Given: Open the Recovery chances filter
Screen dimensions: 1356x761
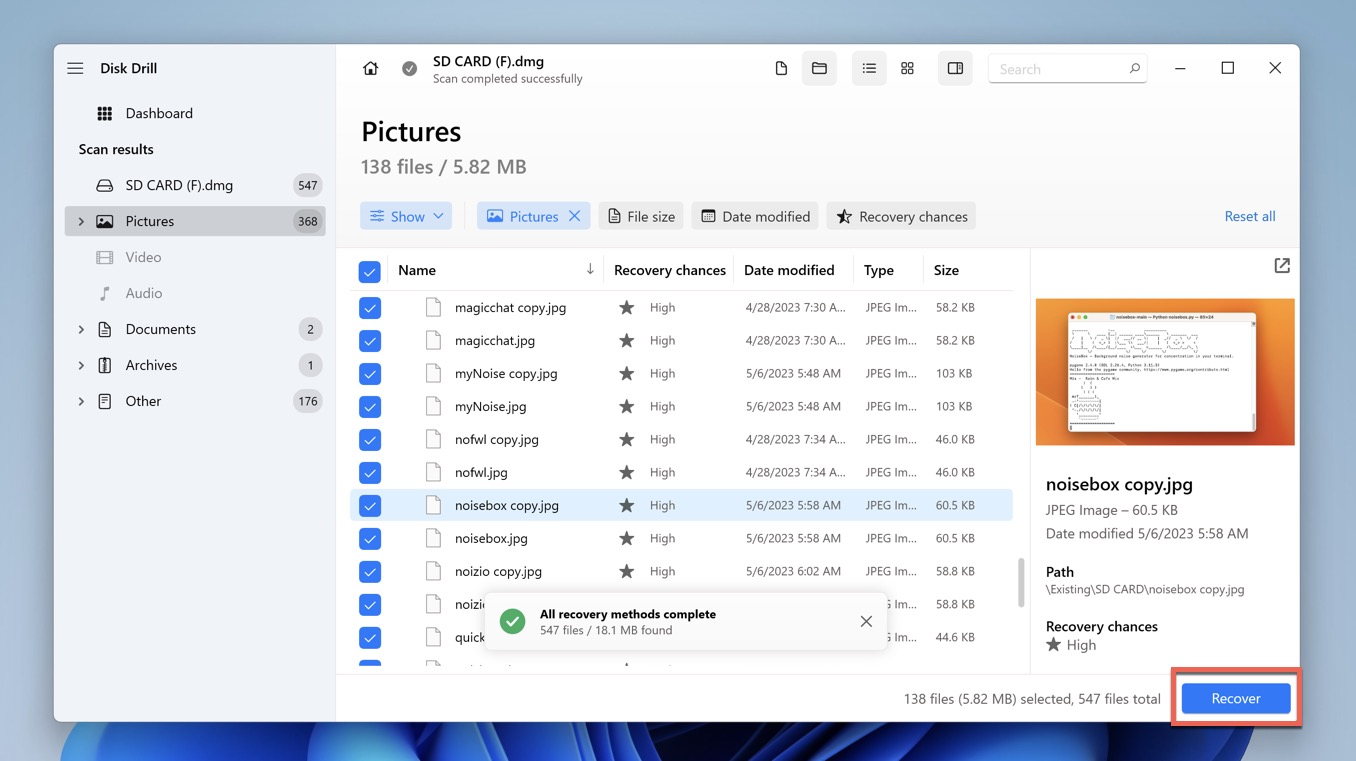Looking at the screenshot, I should click(x=901, y=216).
